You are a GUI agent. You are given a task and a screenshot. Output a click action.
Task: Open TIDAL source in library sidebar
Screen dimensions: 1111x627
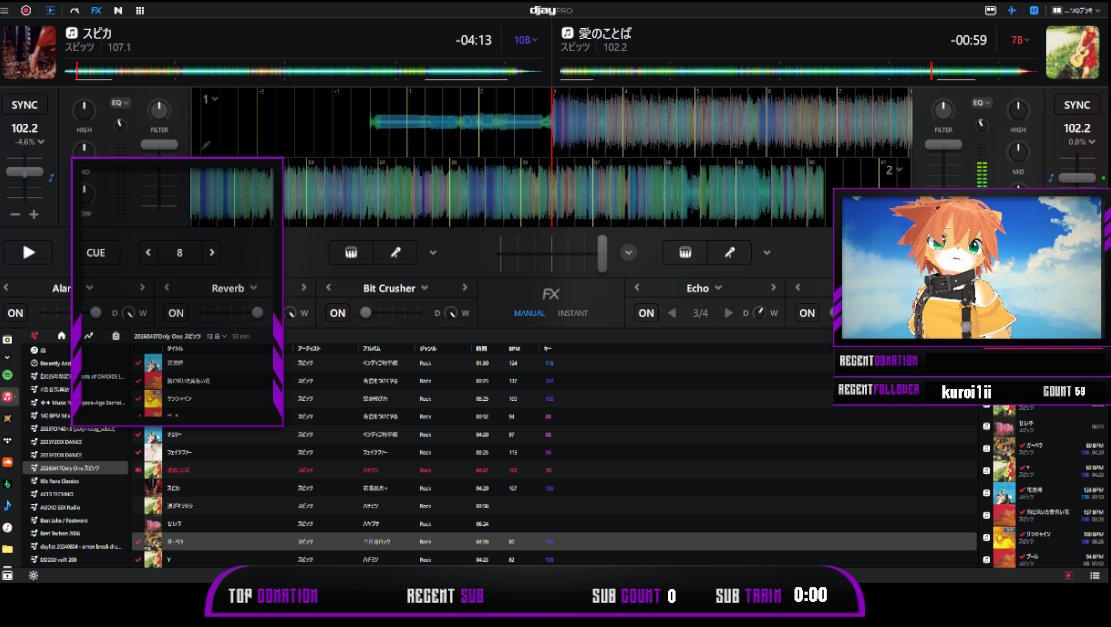7,440
